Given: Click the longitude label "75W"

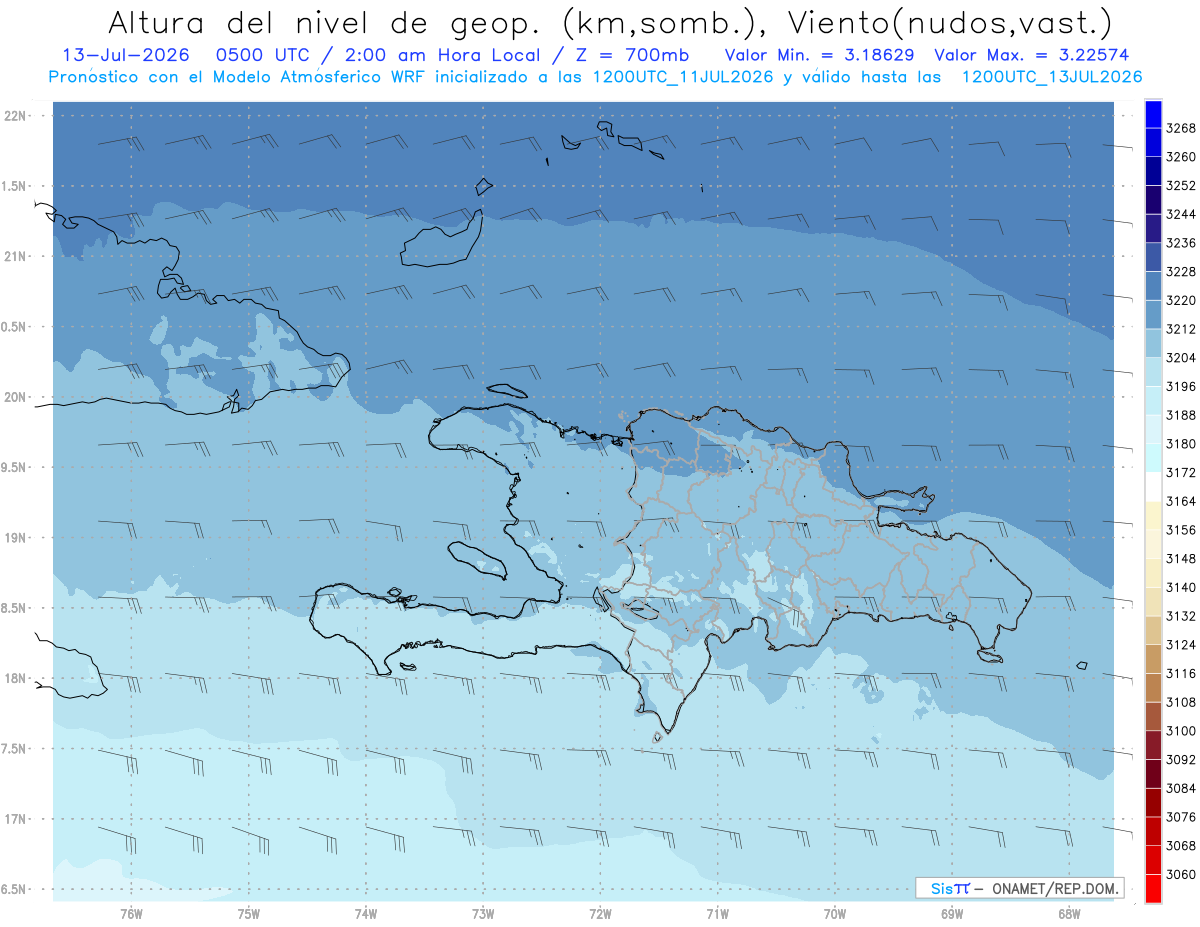Looking at the screenshot, I should [x=249, y=914].
